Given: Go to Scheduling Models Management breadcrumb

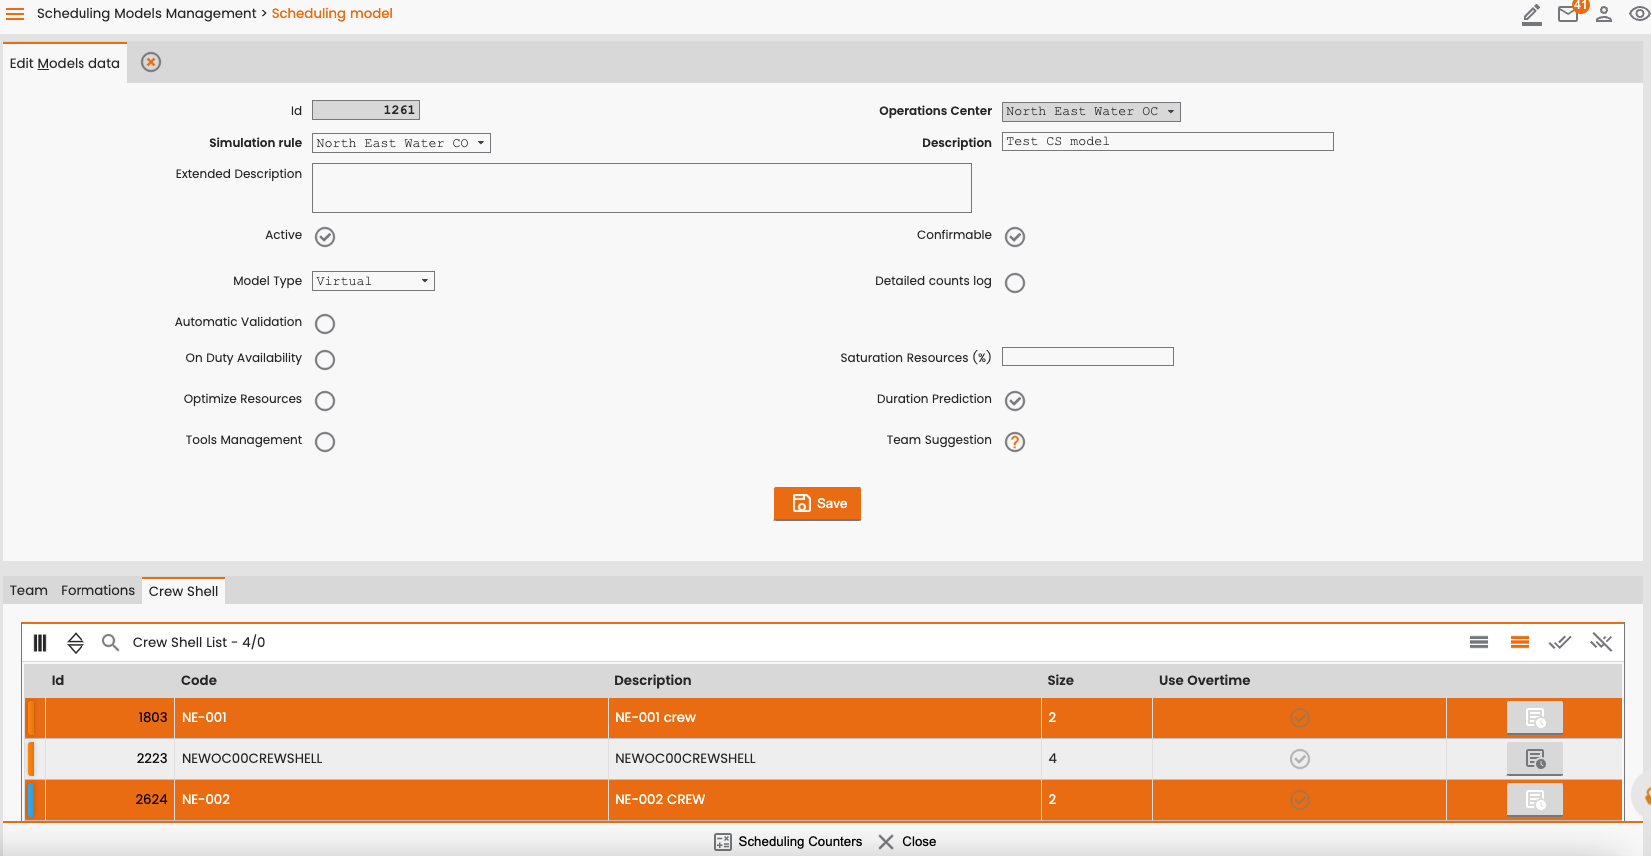Looking at the screenshot, I should click(x=147, y=14).
